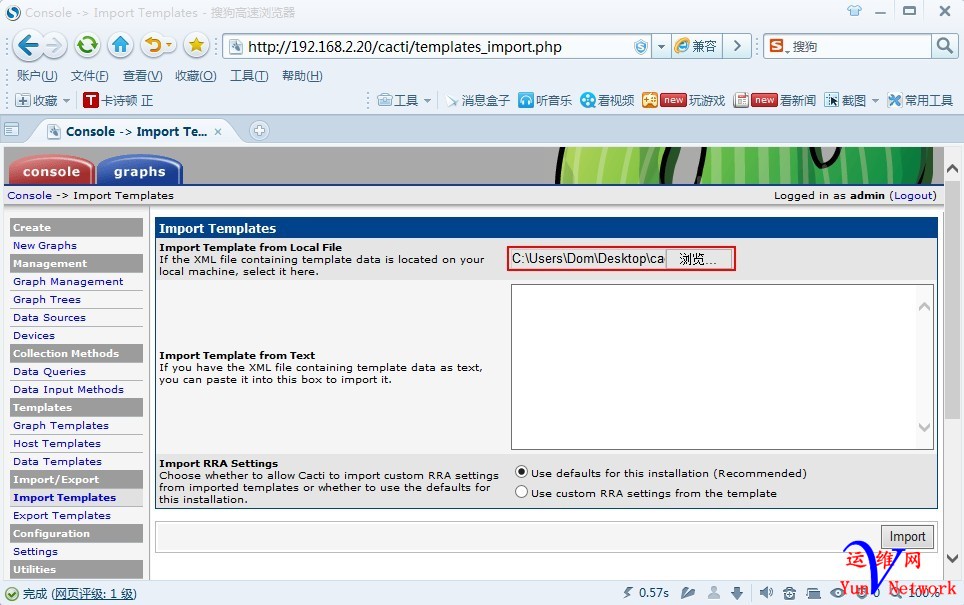Open Graph Management in sidebar
Viewport: 964px width, 605px height.
[x=68, y=282]
